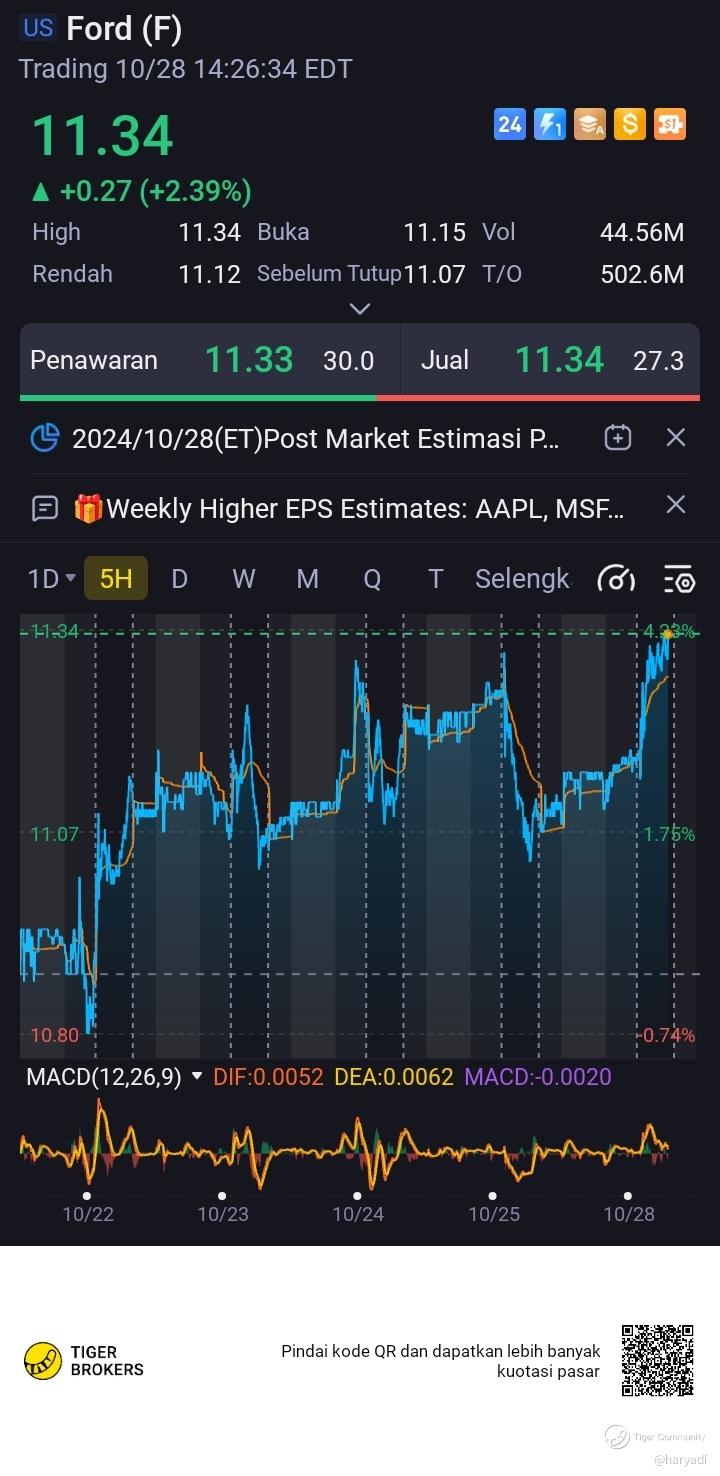Tap the yellow latest price dot on chart
Image resolution: width=720 pixels, height=1476 pixels.
click(x=667, y=634)
